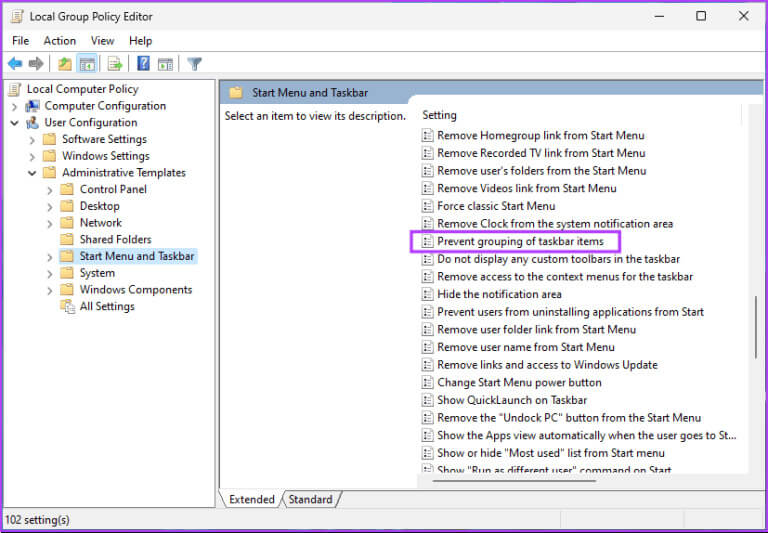Viewport: 768px width, 533px height.
Task: Click the app icon in the title bar
Action: (x=17, y=17)
